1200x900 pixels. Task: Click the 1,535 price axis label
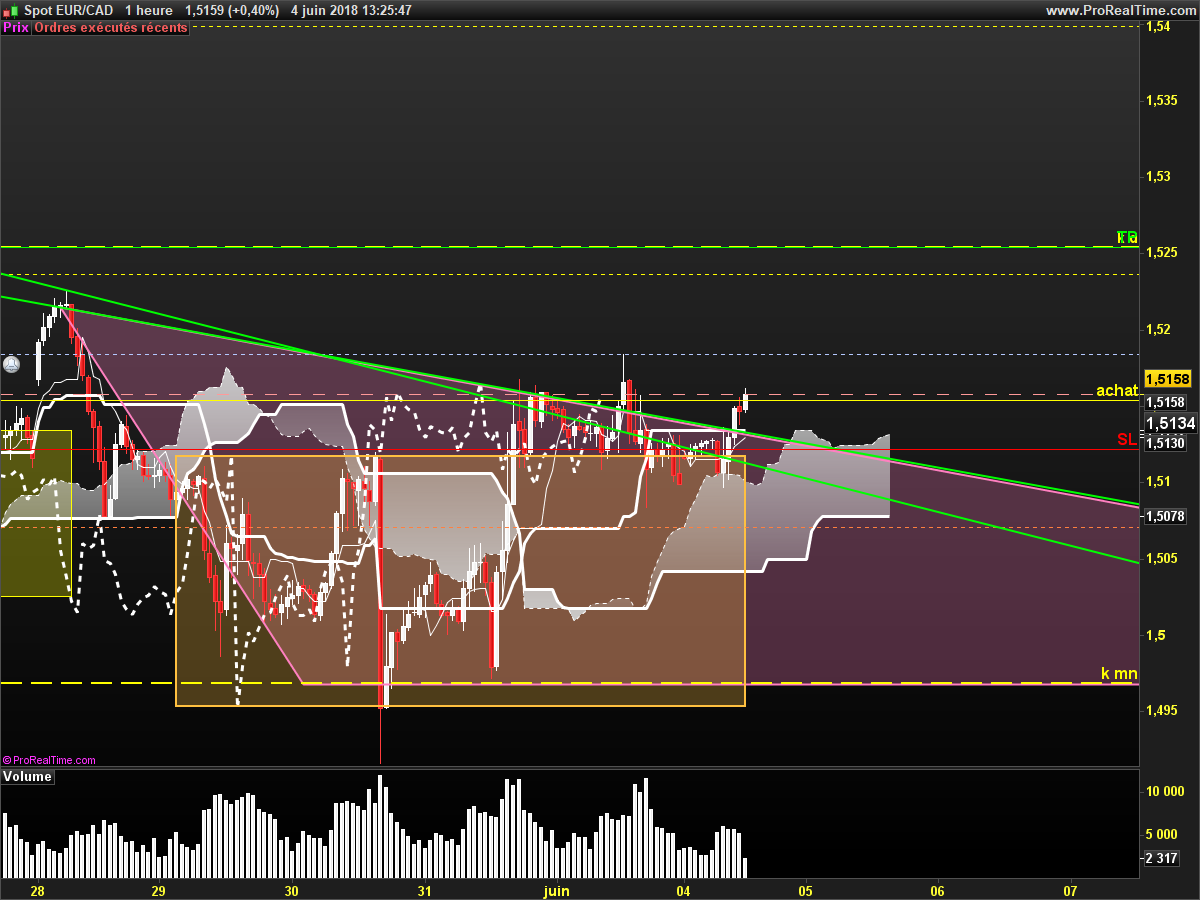tap(1164, 100)
